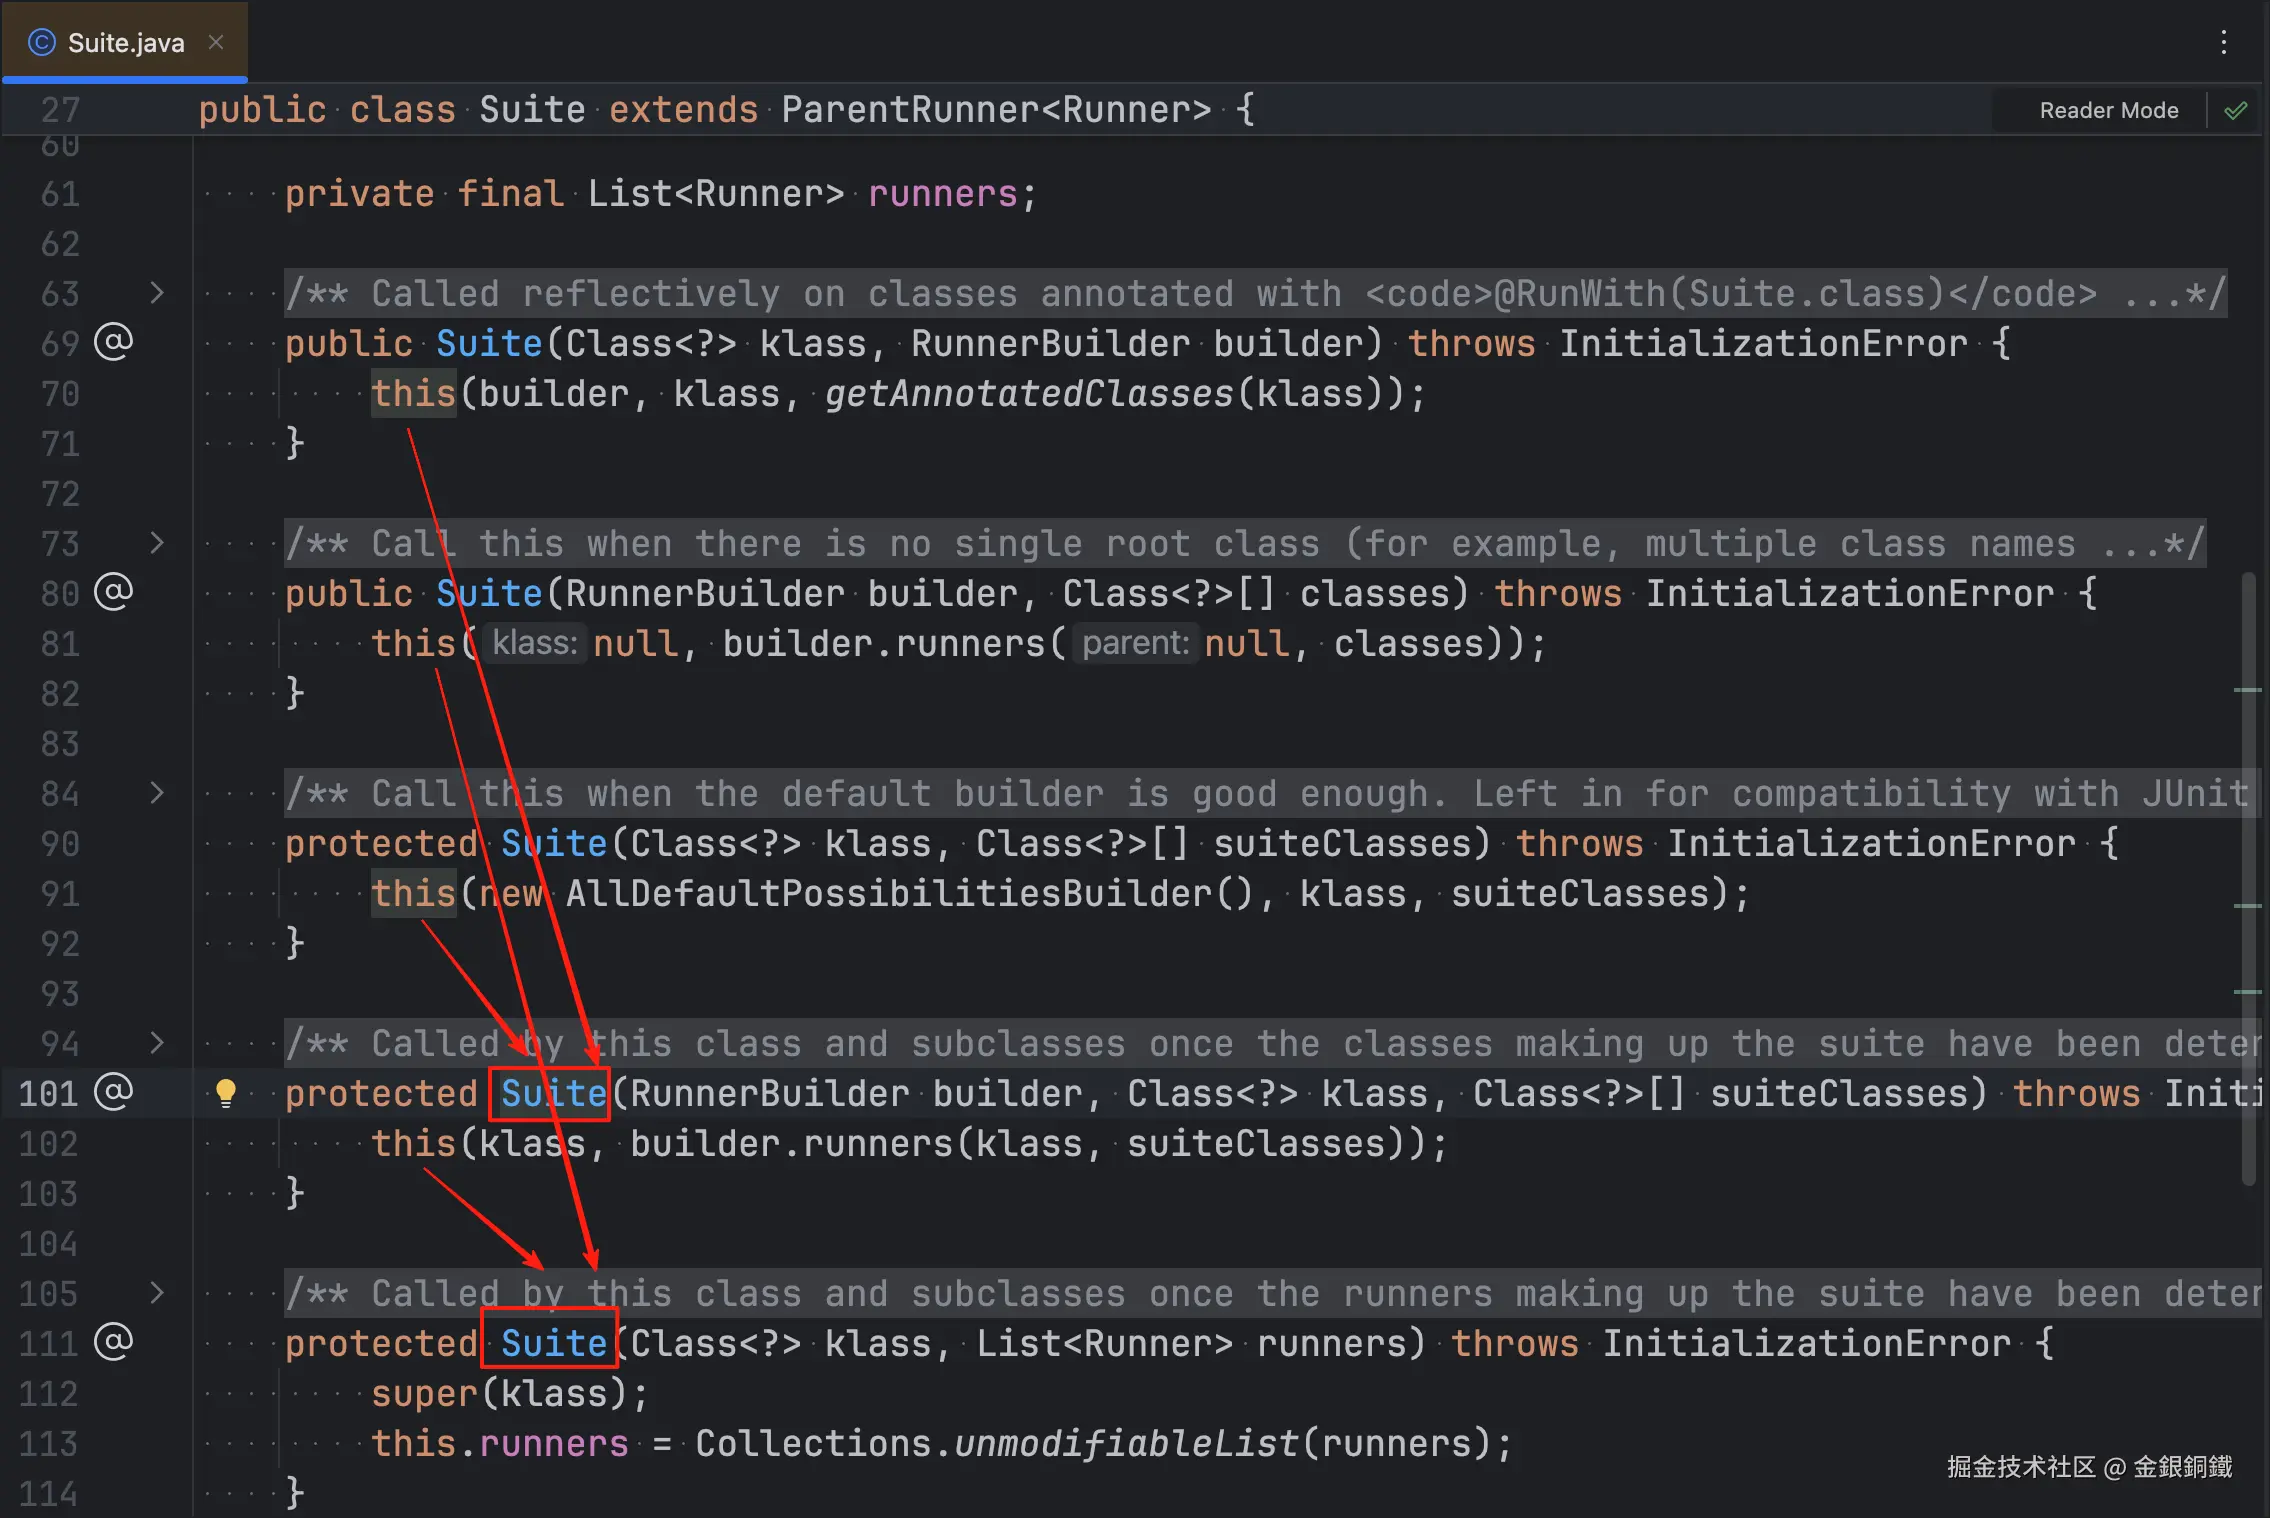Close the Suite.java tab
This screenshot has height=1518, width=2270.
click(216, 42)
